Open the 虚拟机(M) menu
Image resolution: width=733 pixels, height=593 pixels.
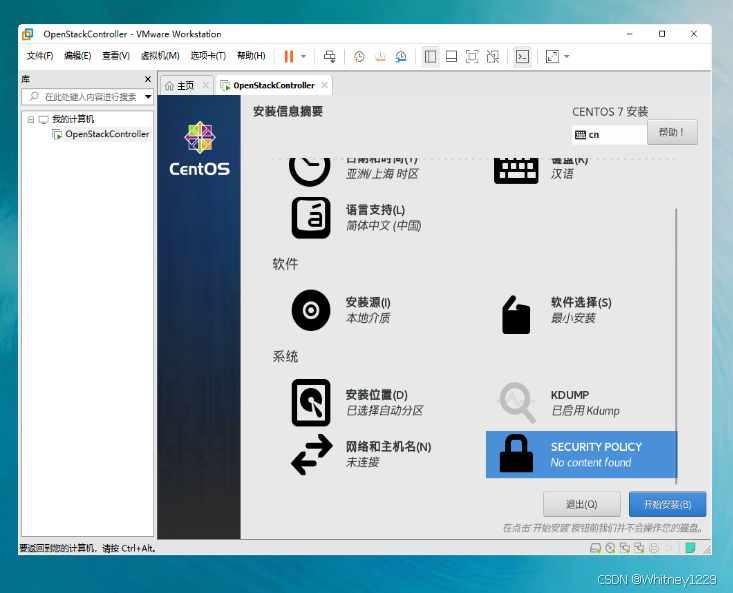click(x=160, y=56)
